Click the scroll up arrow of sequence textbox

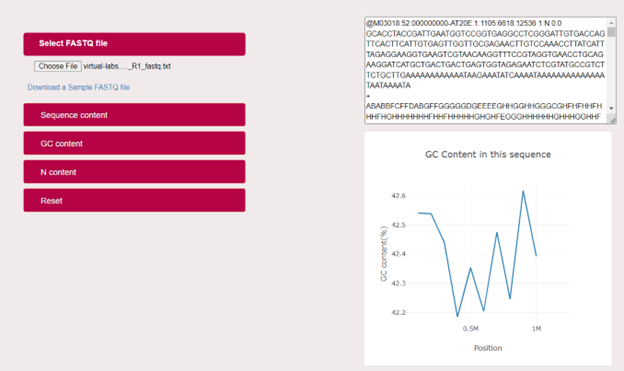611,22
